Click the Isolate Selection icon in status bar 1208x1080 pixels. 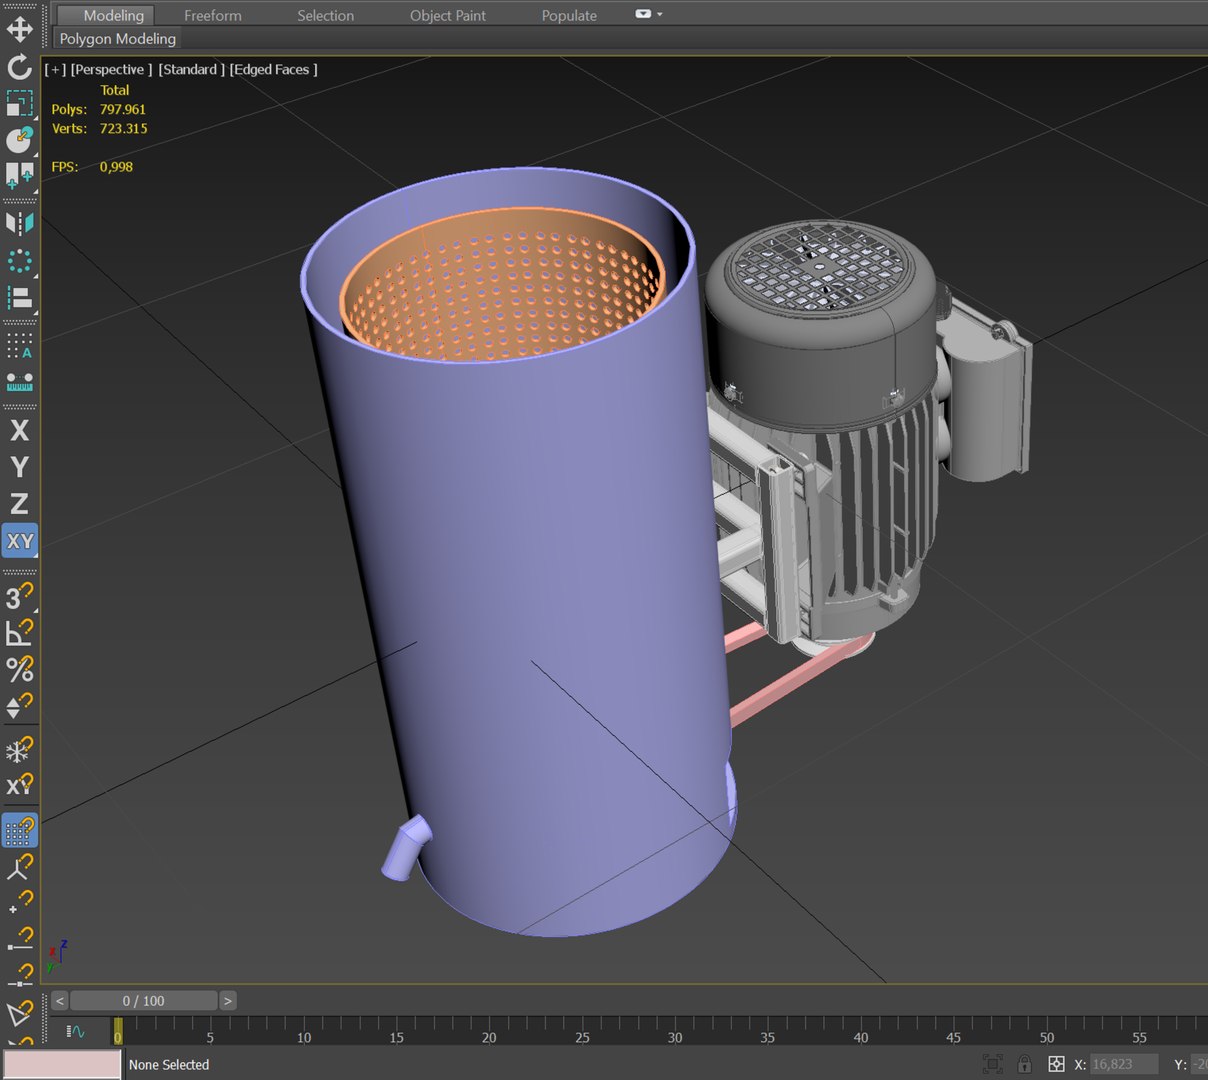point(992,1064)
